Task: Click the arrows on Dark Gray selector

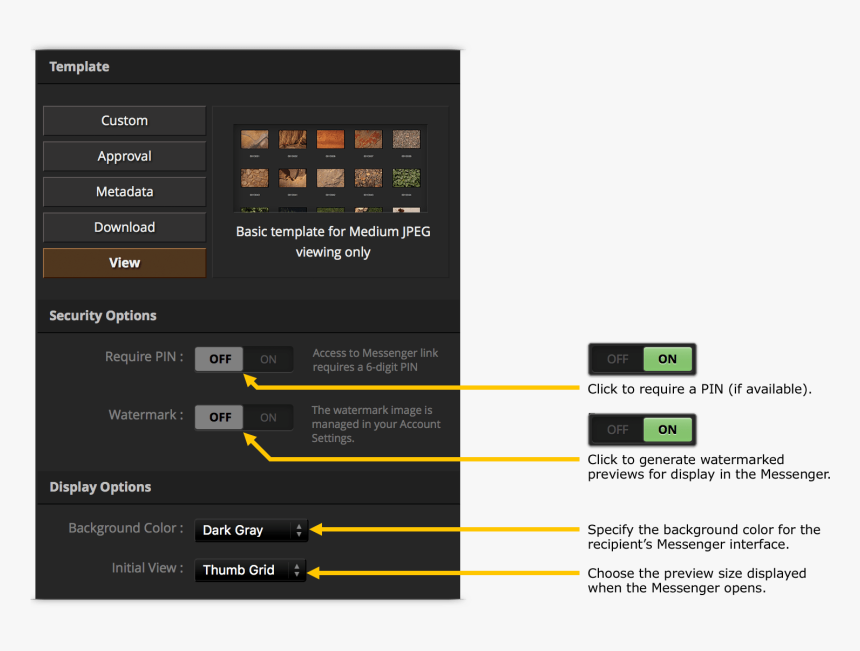Action: (x=298, y=530)
